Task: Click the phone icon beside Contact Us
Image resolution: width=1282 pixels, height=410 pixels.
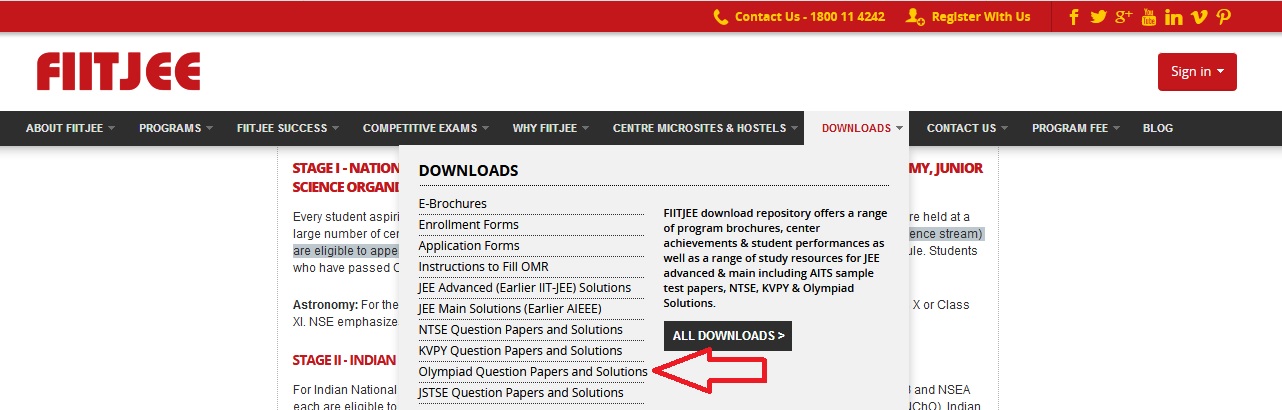Action: 721,17
